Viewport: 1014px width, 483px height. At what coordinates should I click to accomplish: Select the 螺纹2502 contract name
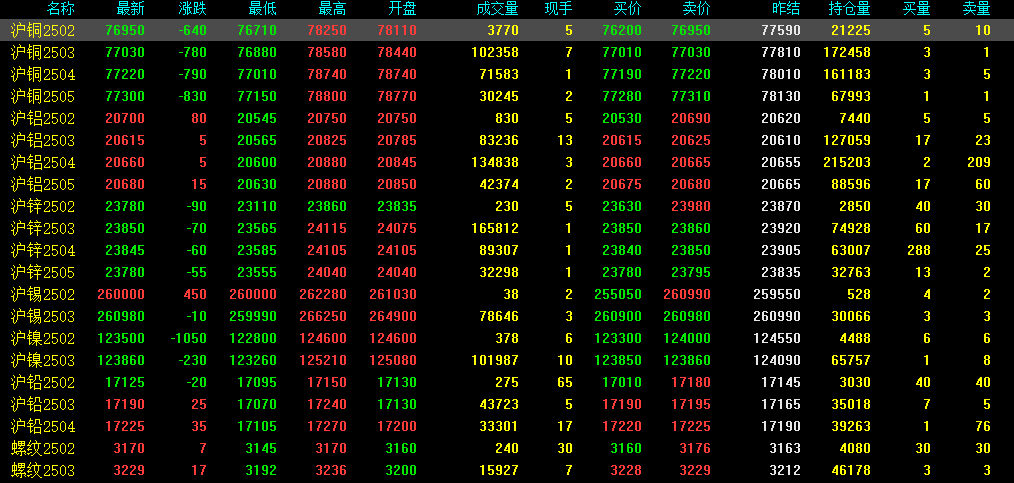pos(43,448)
